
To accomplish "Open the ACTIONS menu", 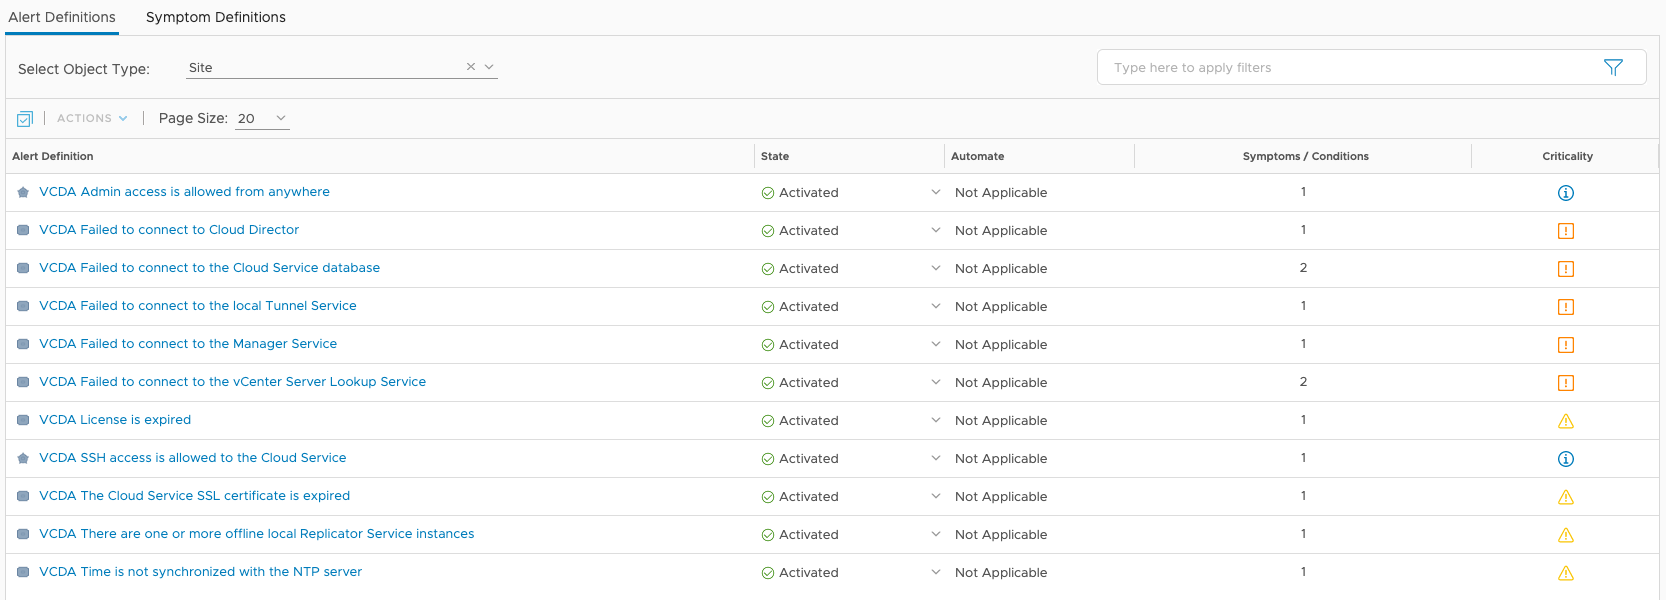I will (92, 118).
